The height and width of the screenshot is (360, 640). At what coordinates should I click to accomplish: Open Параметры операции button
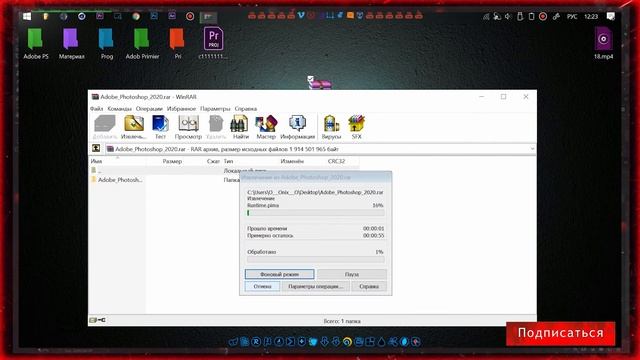[316, 287]
